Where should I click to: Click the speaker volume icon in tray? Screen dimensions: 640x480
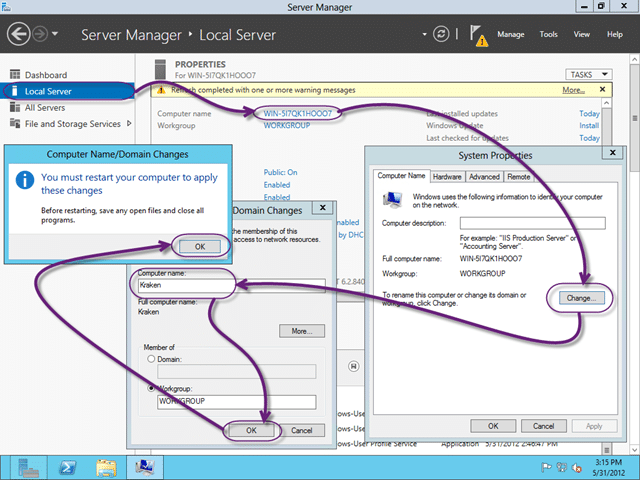pyautogui.click(x=577, y=467)
